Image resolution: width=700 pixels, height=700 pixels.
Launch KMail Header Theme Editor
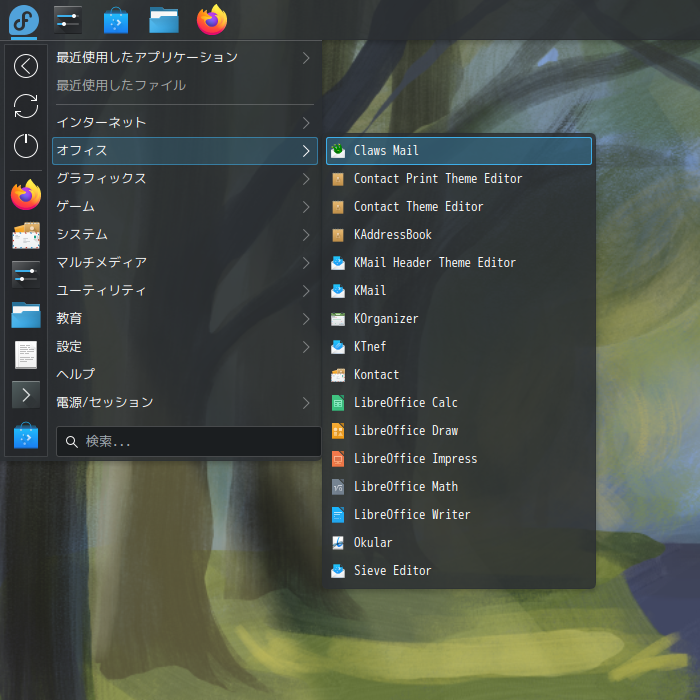459,263
